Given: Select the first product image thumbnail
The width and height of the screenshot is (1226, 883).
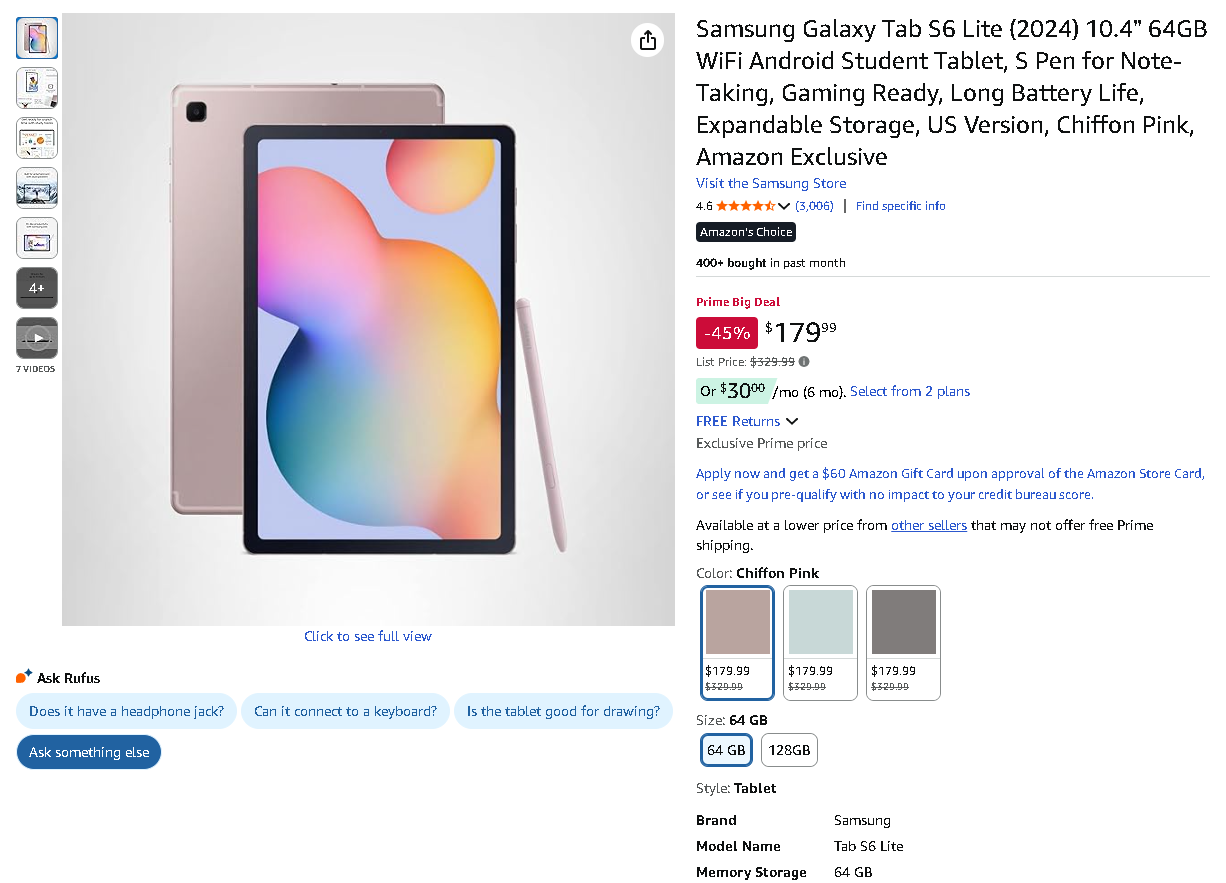Looking at the screenshot, I should click(36, 38).
